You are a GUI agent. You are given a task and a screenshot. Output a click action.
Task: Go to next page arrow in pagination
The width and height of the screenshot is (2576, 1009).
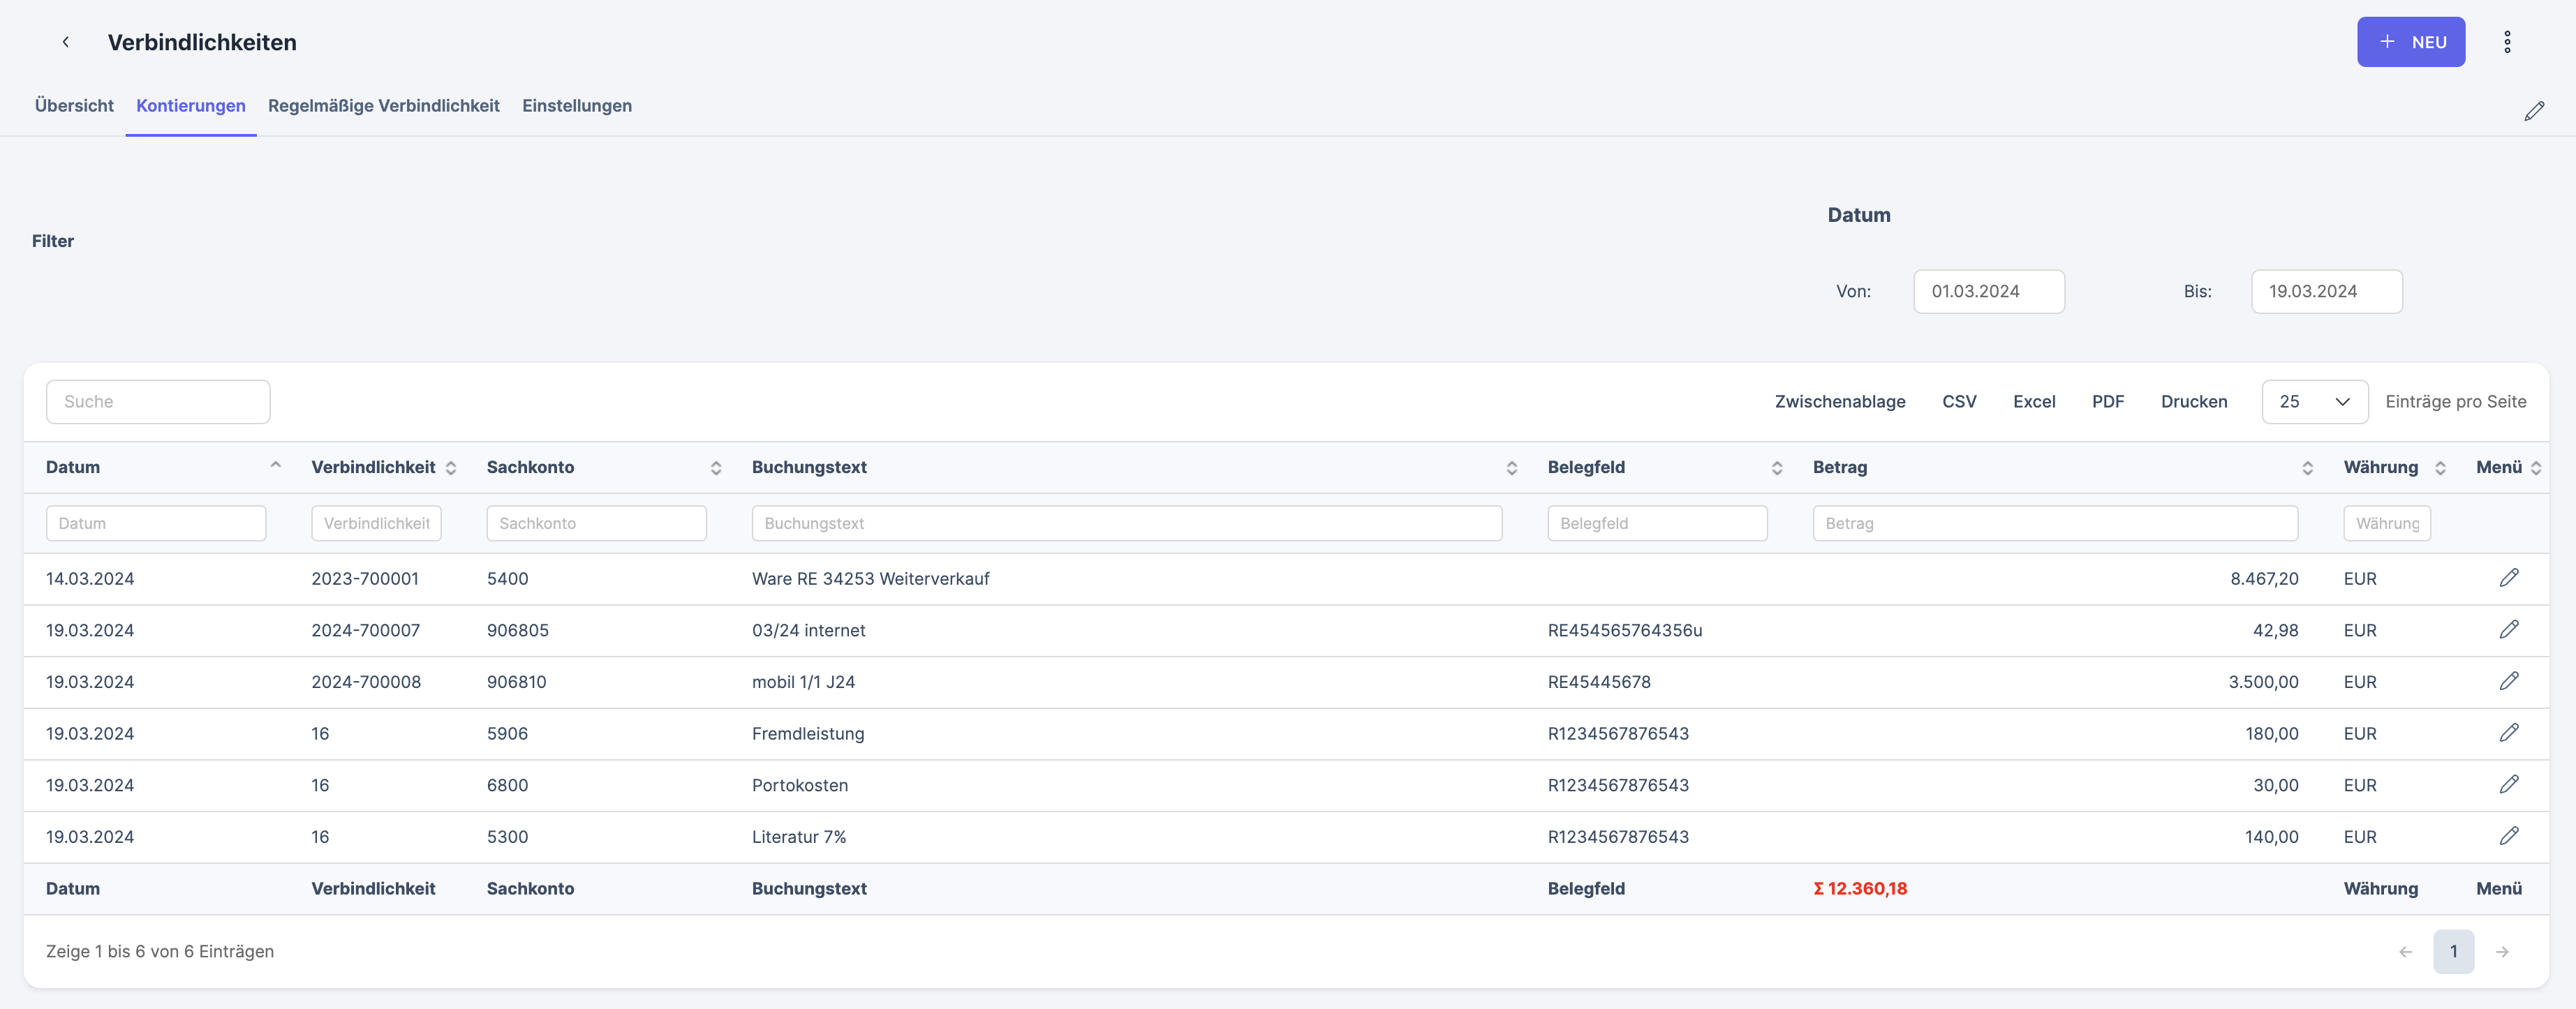[2501, 952]
